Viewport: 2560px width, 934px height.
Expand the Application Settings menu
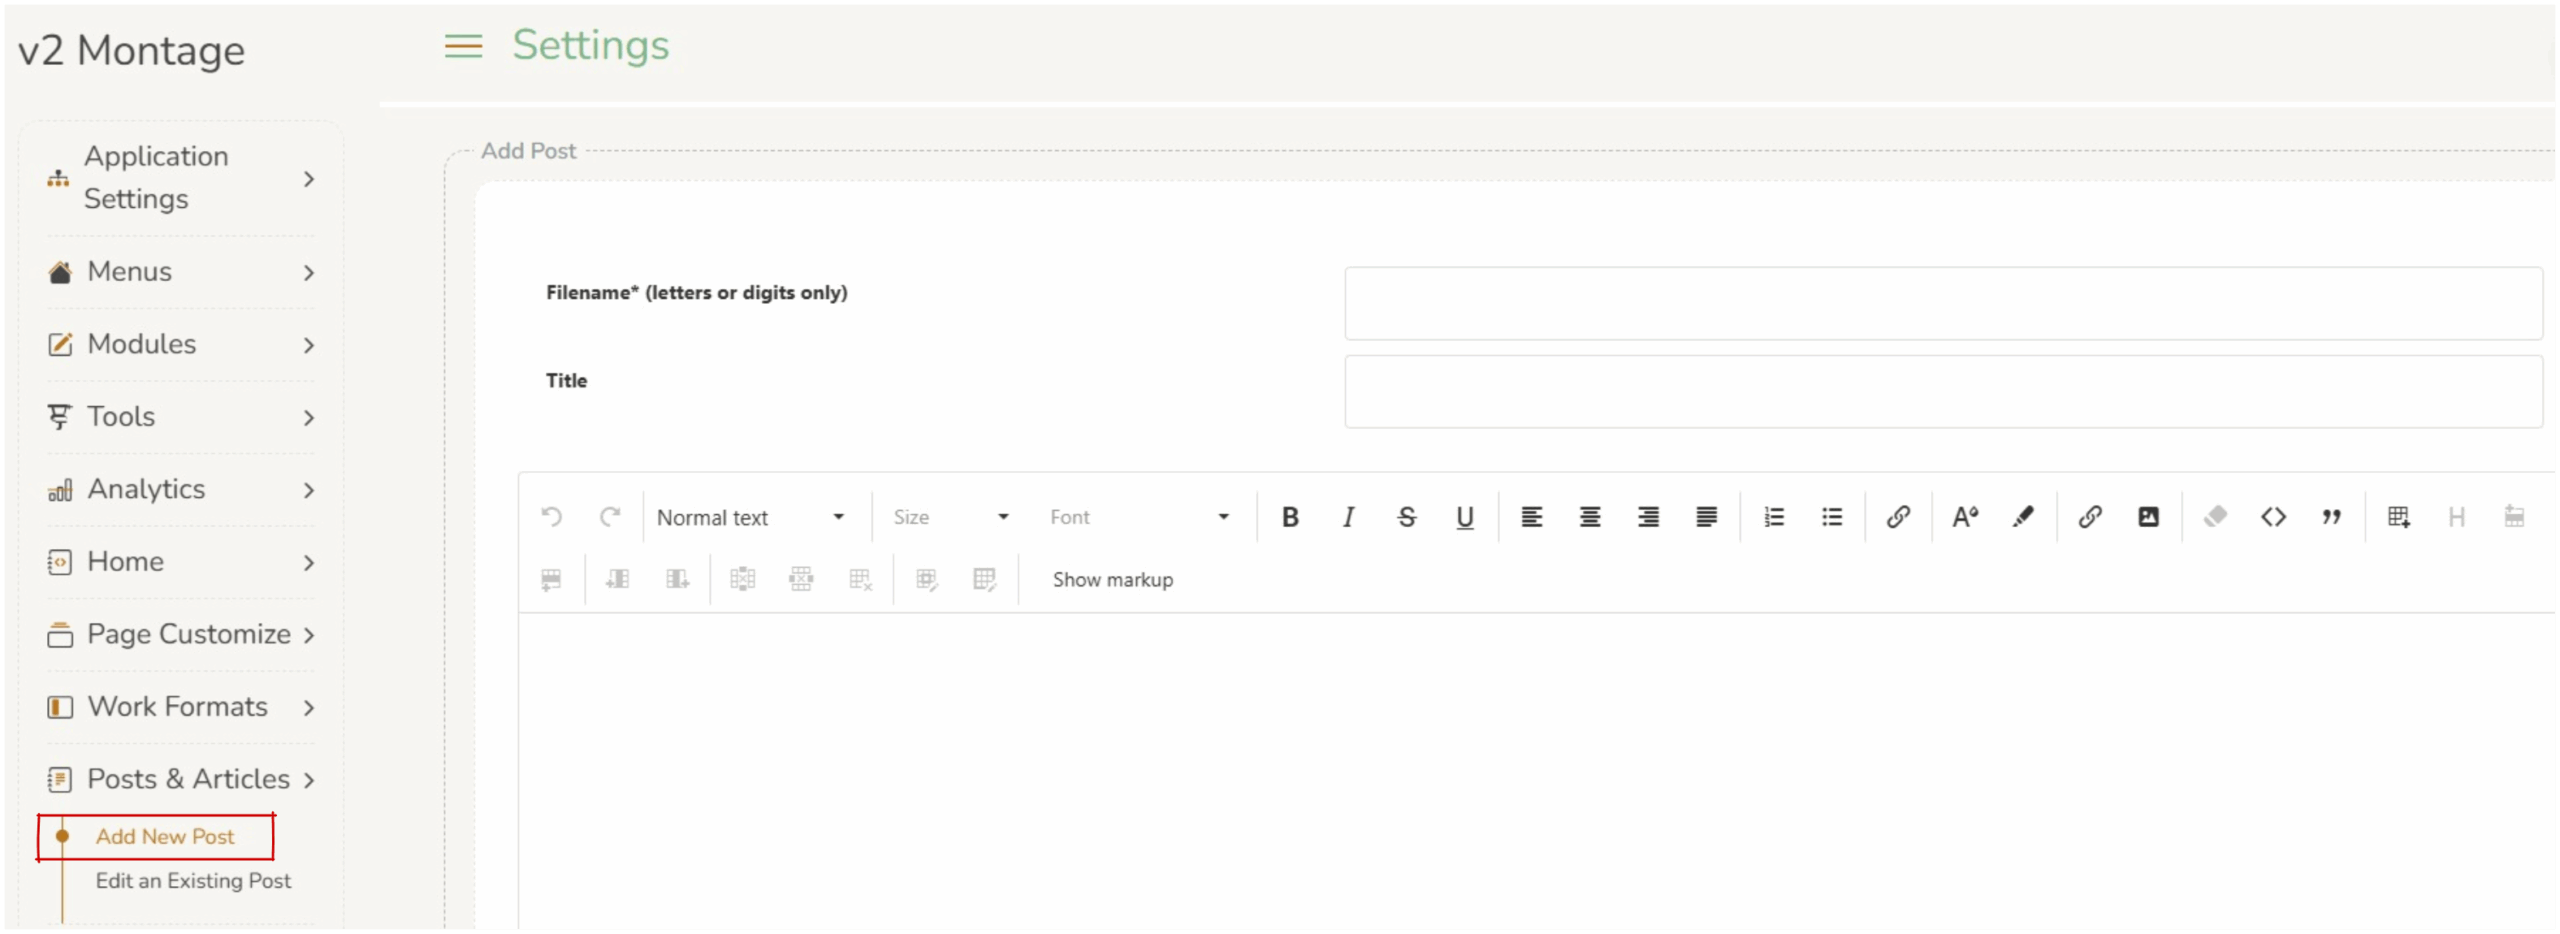point(180,178)
